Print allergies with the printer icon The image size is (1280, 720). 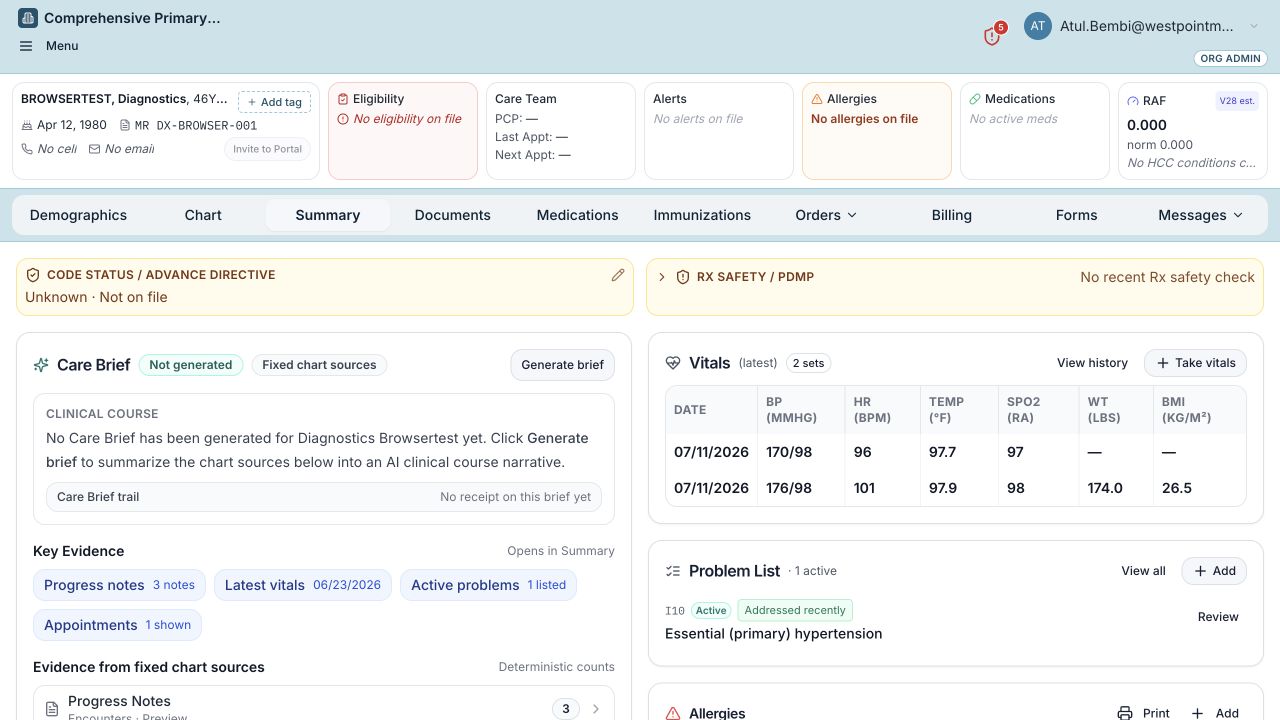point(1125,713)
